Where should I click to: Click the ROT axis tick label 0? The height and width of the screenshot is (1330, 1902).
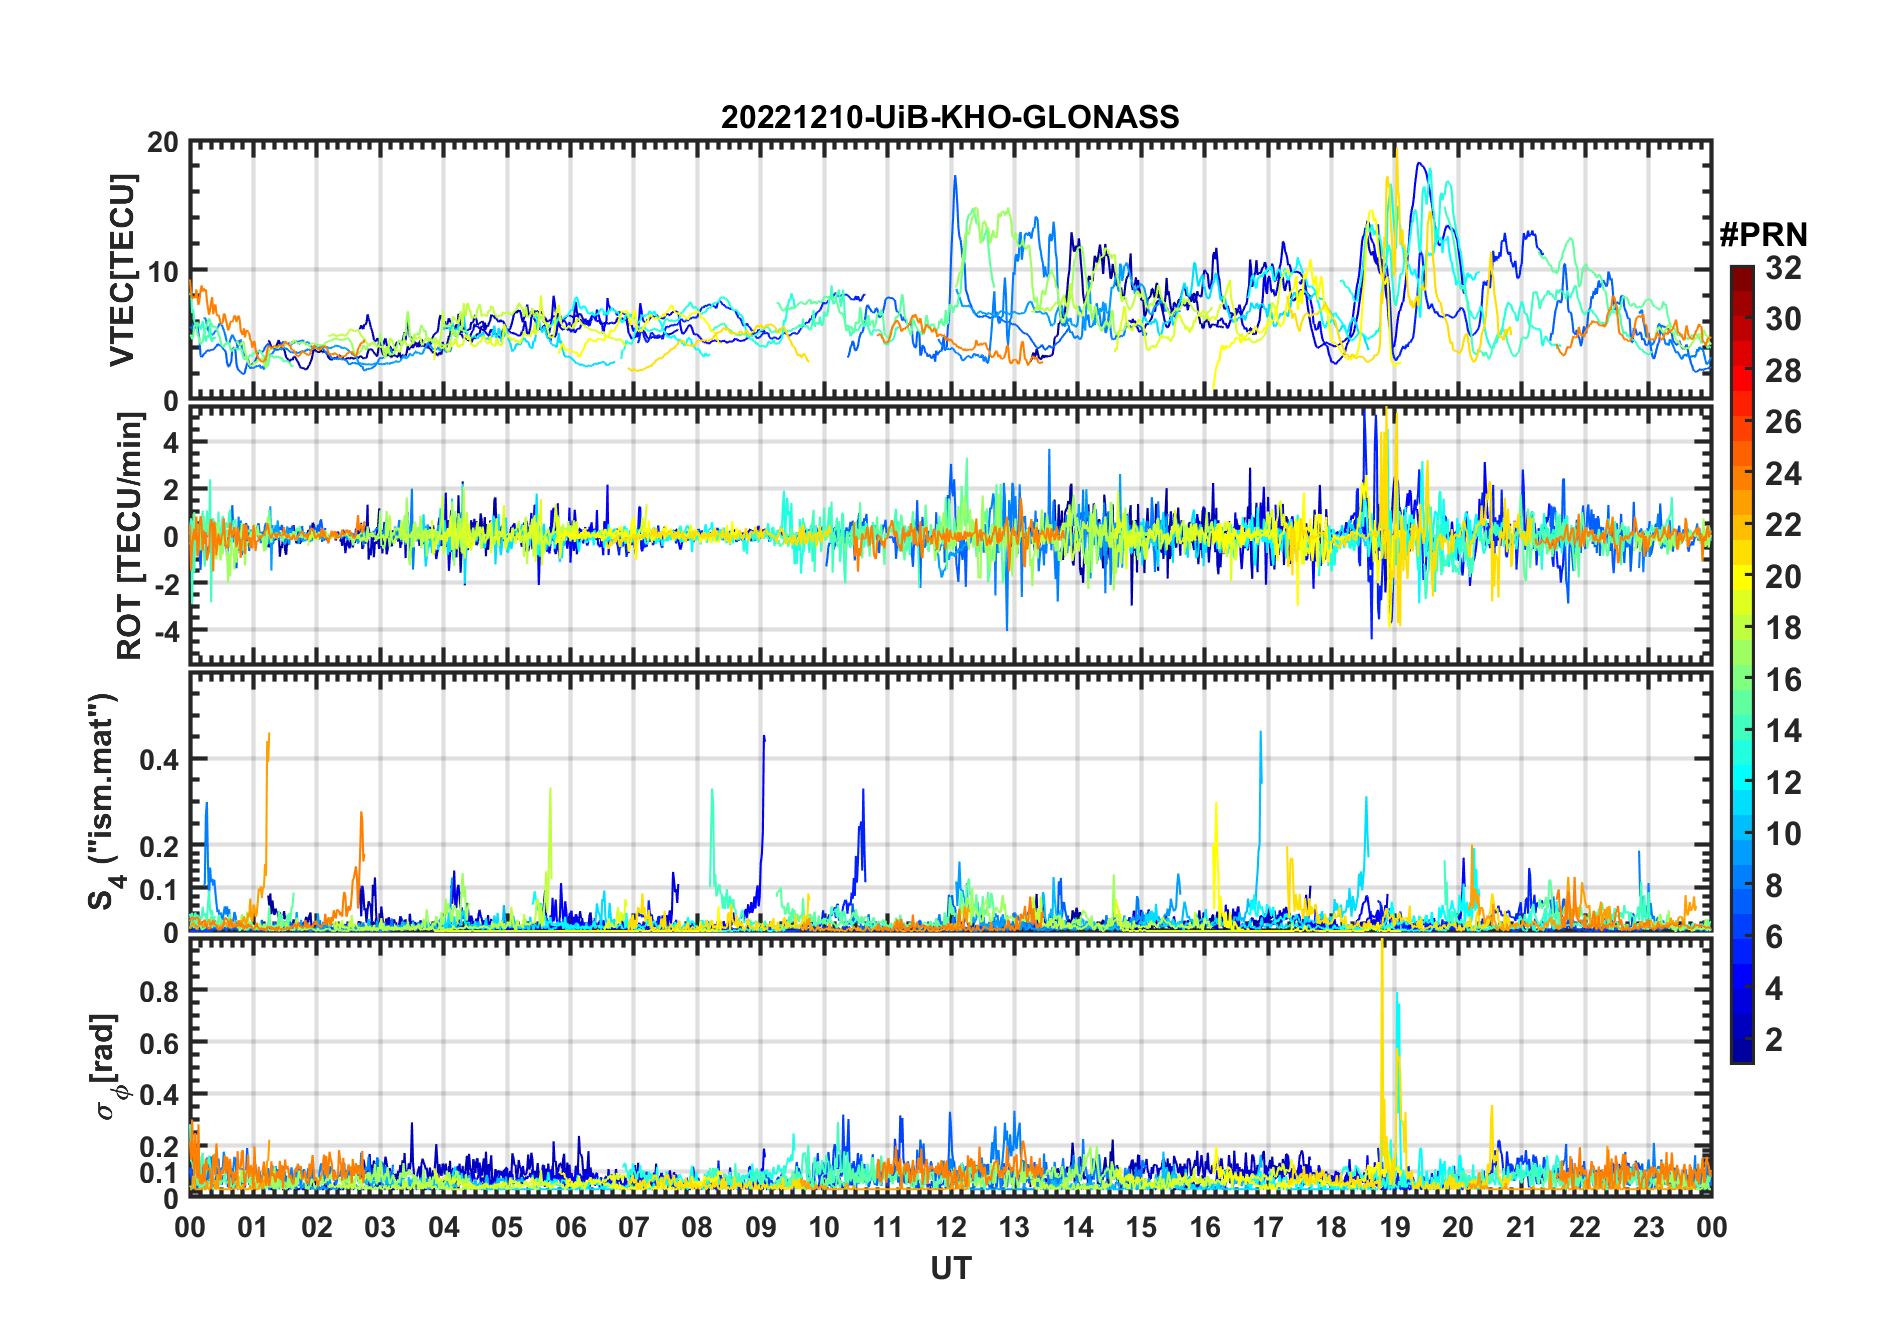[x=171, y=537]
